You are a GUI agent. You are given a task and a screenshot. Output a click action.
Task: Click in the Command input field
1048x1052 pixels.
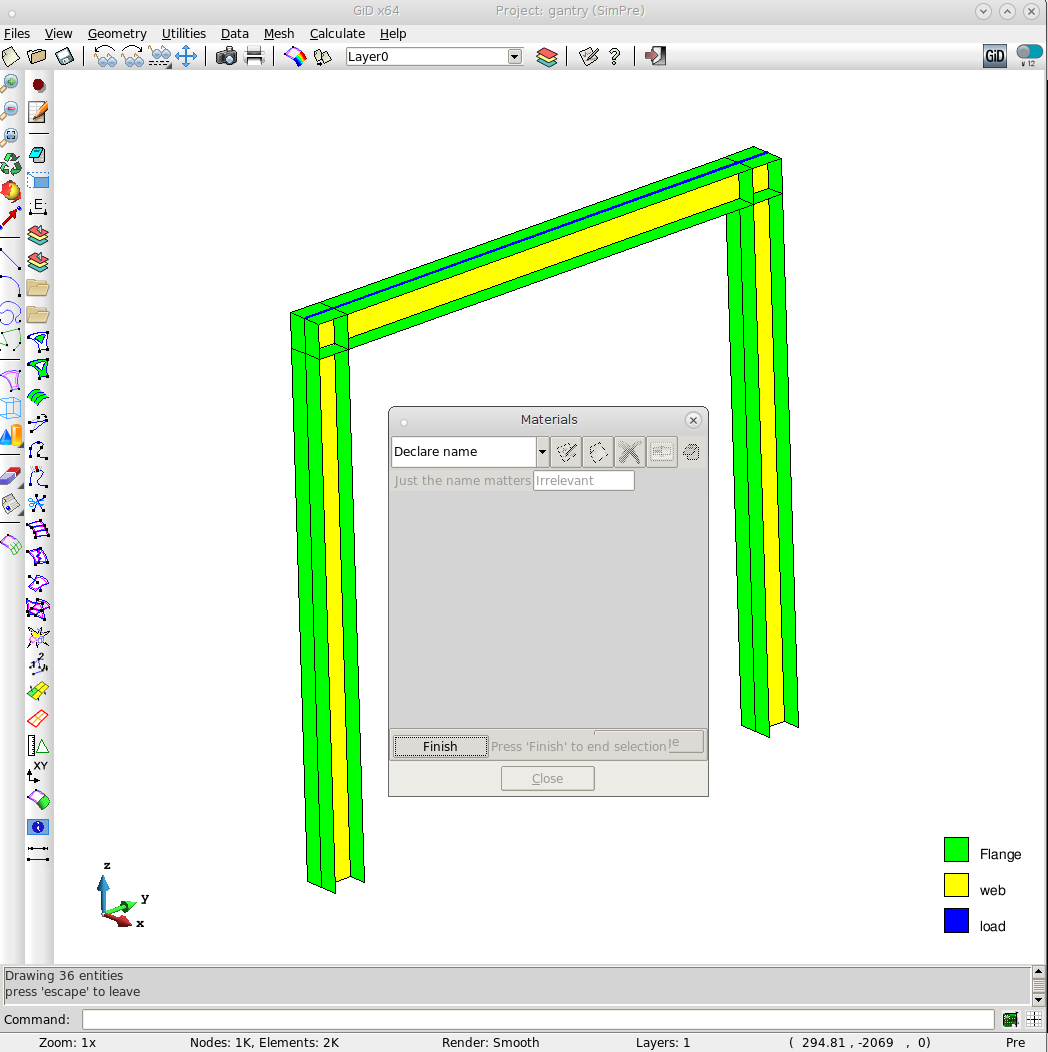point(538,1019)
